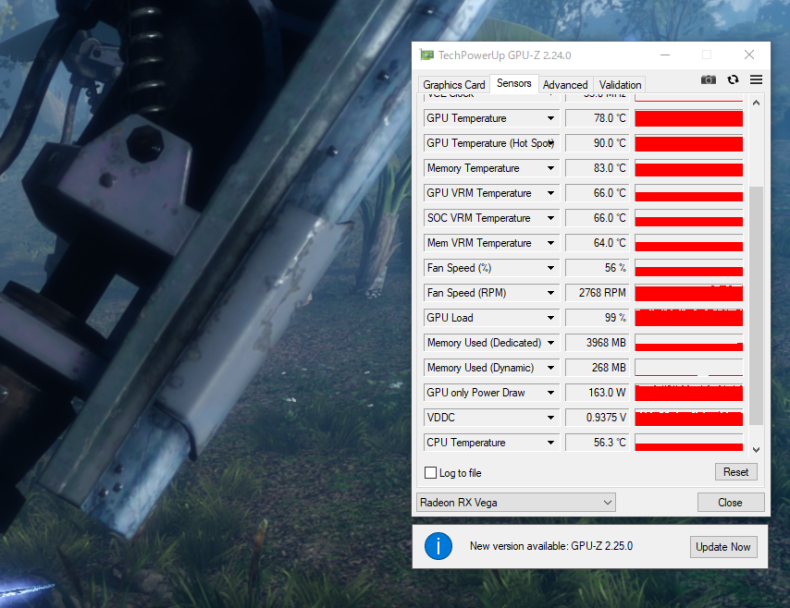790x608 pixels.
Task: Open the GPU Temperature (Hot Spot) dropdown
Action: pyautogui.click(x=551, y=143)
